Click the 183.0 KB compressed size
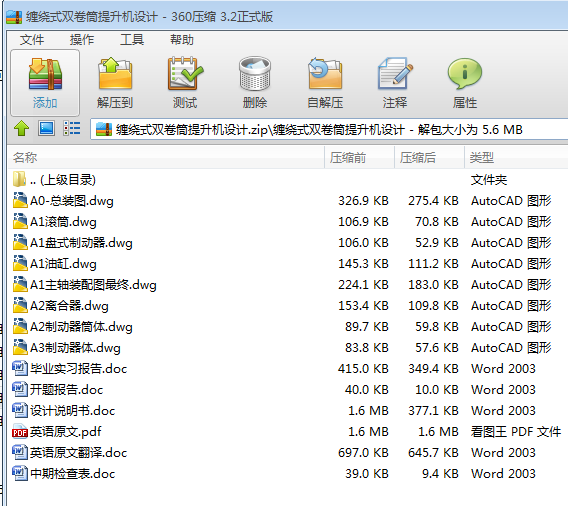Screen dimensions: 568x506 pyautogui.click(x=433, y=285)
